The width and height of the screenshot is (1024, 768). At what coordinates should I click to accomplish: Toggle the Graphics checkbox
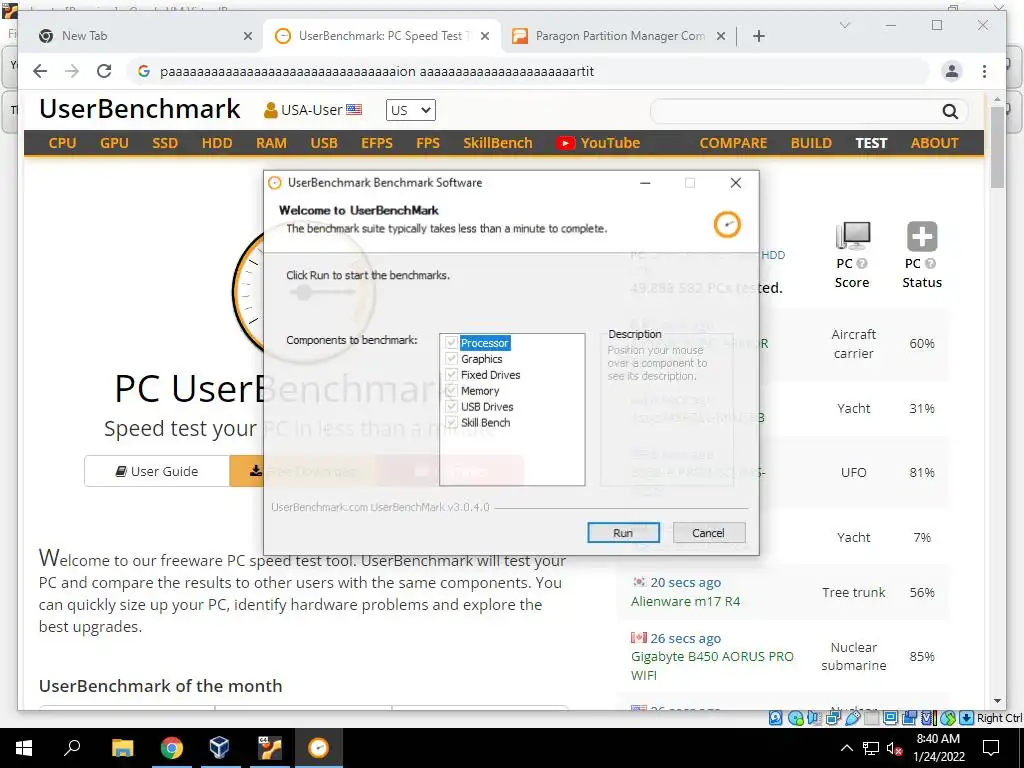pyautogui.click(x=451, y=359)
